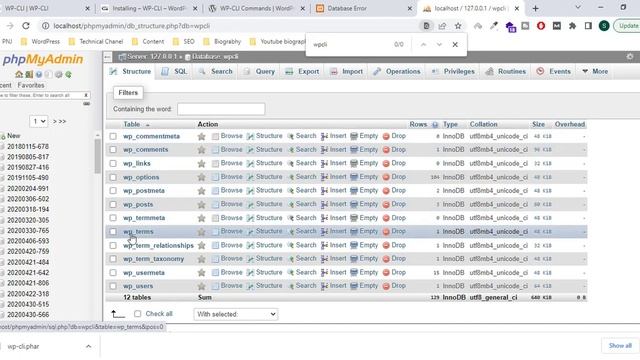This screenshot has width=640, height=360.
Task: Check the wp_commentmeta checkbox
Action: tap(113, 136)
